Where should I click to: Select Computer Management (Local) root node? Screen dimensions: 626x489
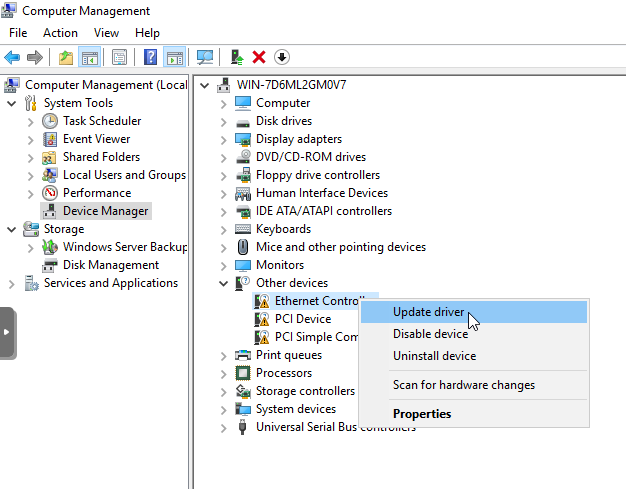pyautogui.click(x=106, y=85)
